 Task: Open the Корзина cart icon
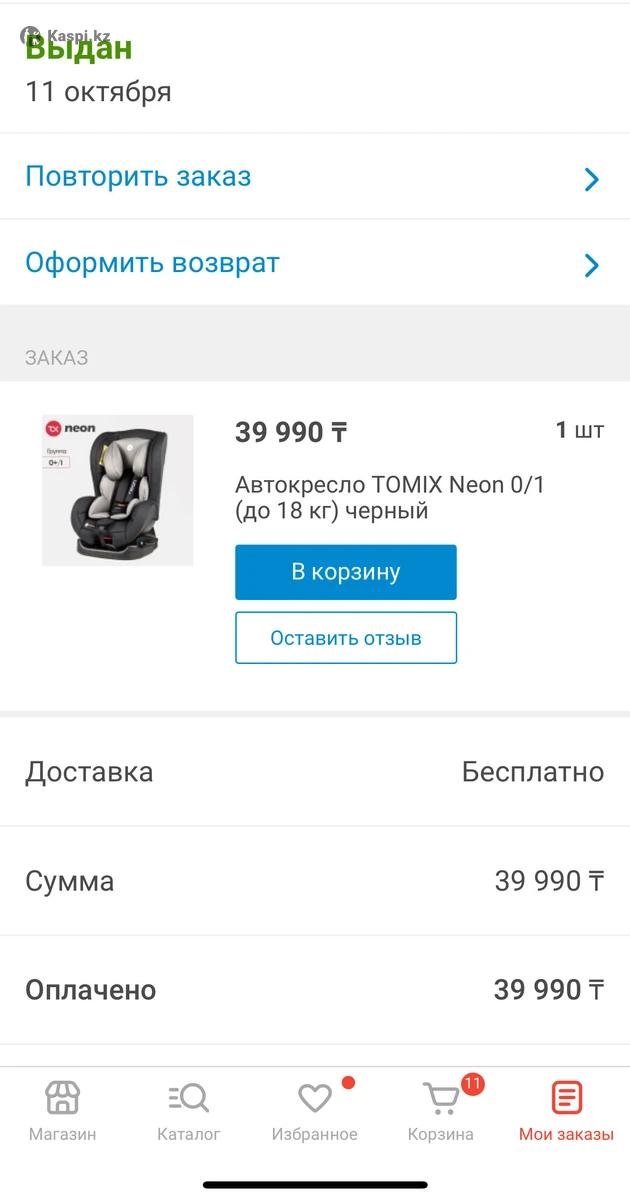point(440,1100)
